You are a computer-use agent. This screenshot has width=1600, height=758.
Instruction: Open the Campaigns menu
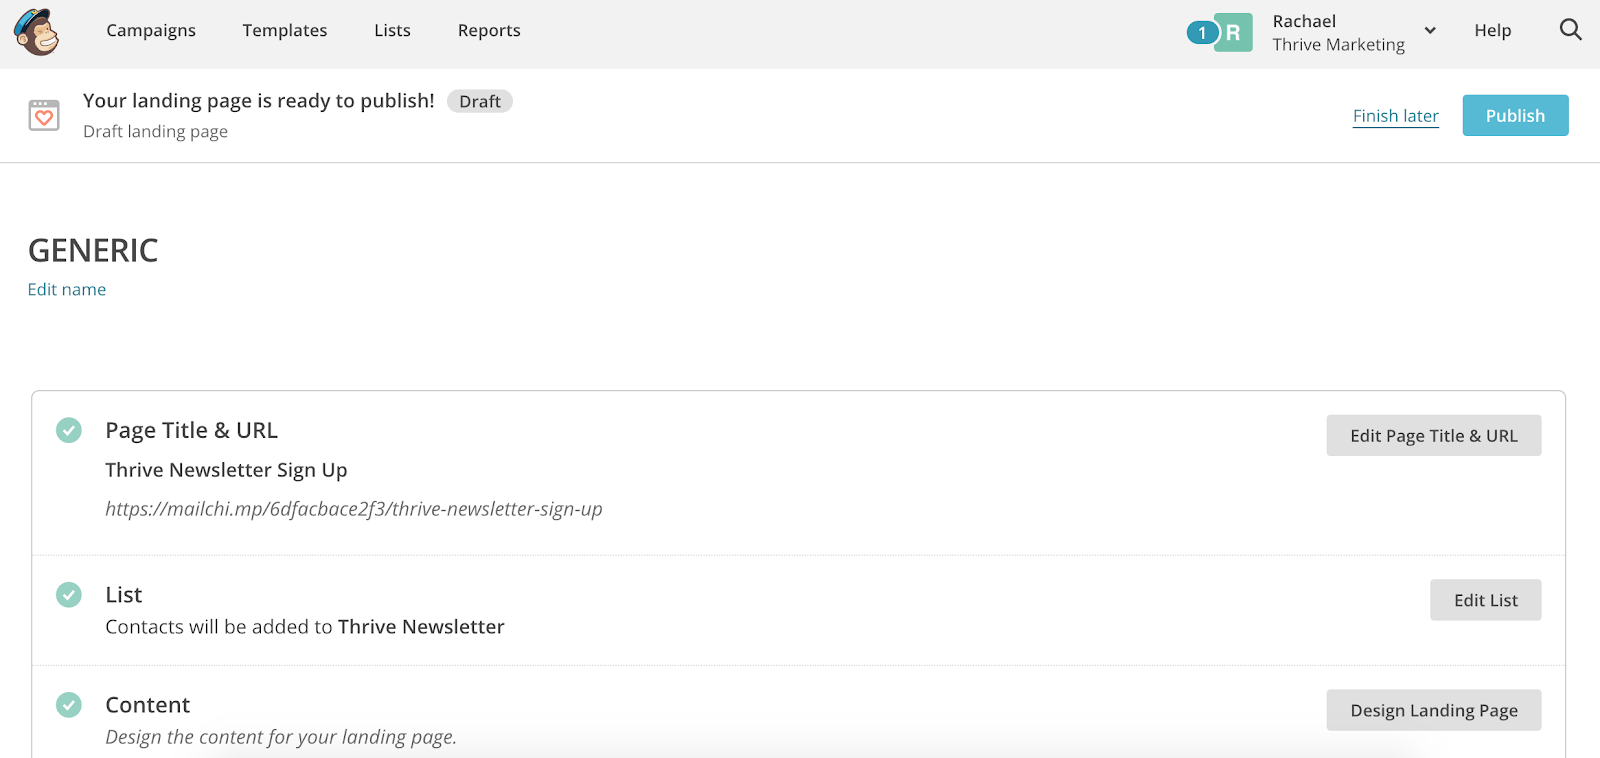pos(151,30)
